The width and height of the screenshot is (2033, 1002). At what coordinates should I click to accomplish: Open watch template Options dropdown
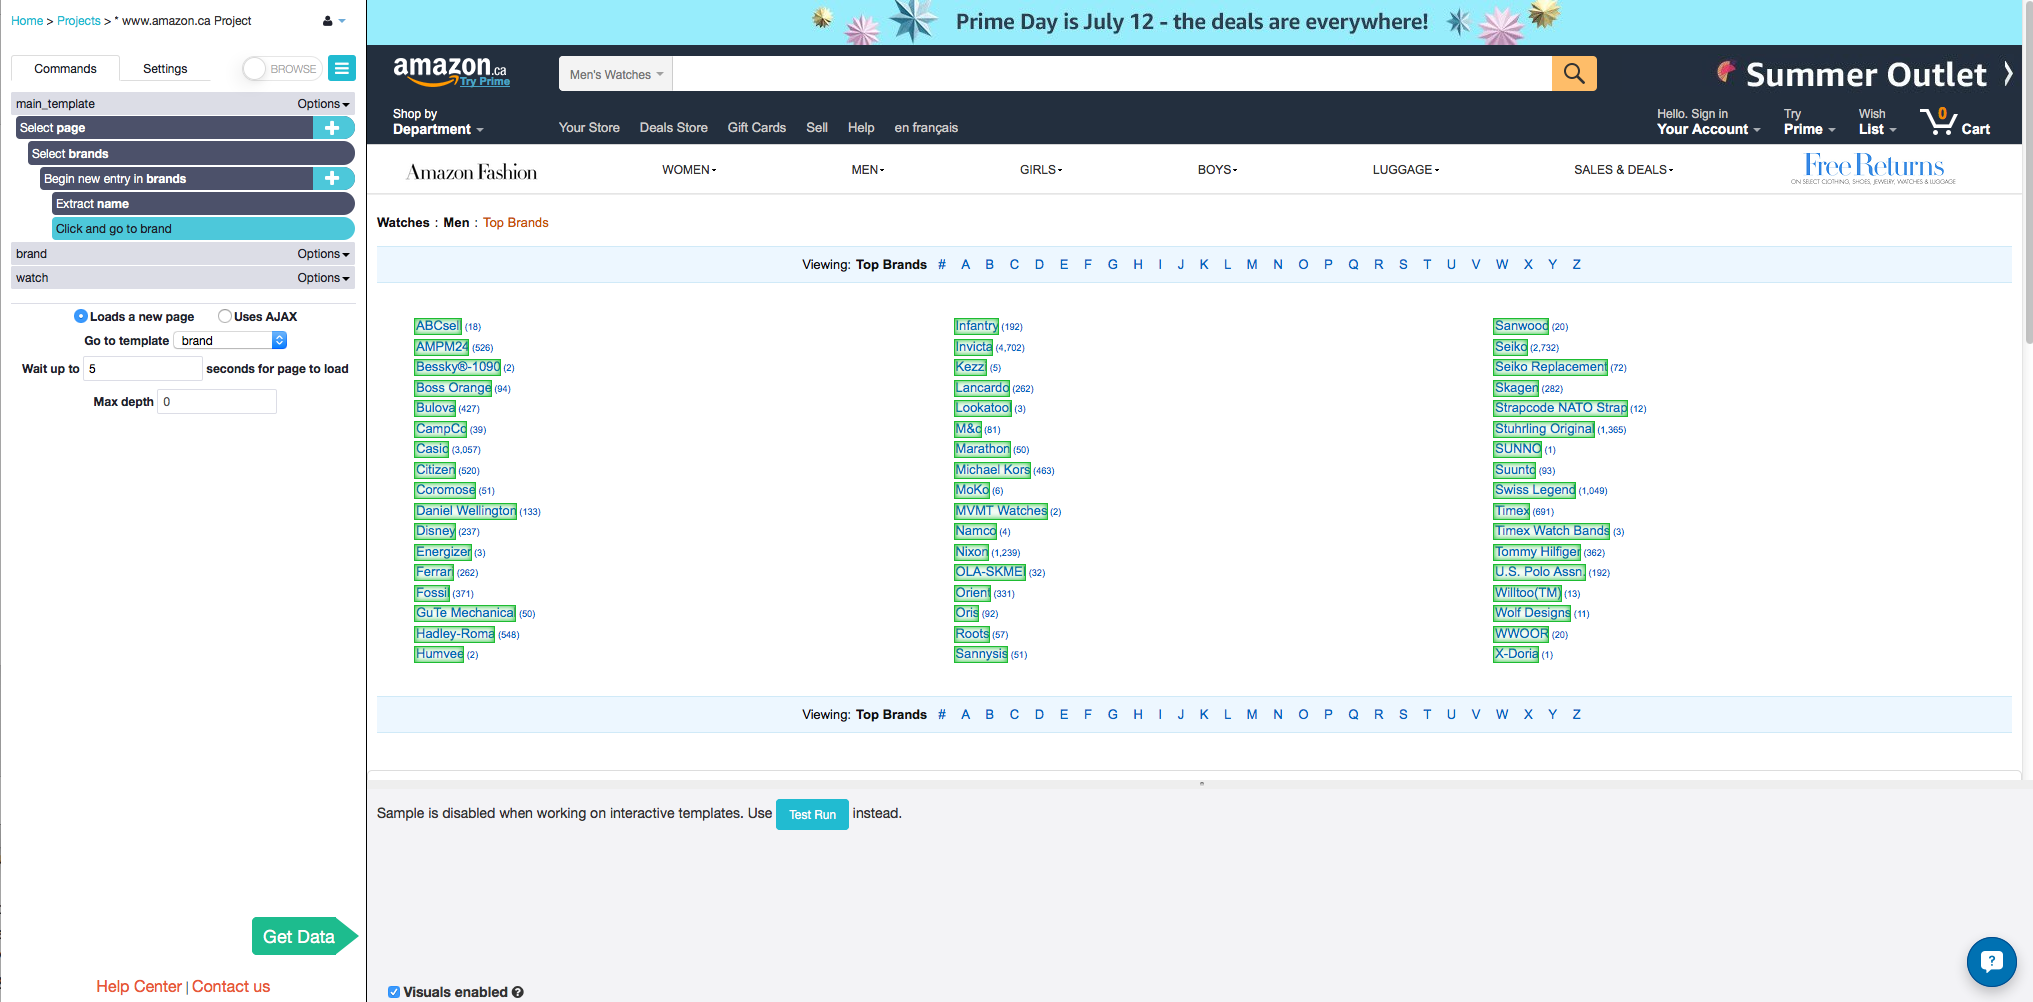click(323, 278)
